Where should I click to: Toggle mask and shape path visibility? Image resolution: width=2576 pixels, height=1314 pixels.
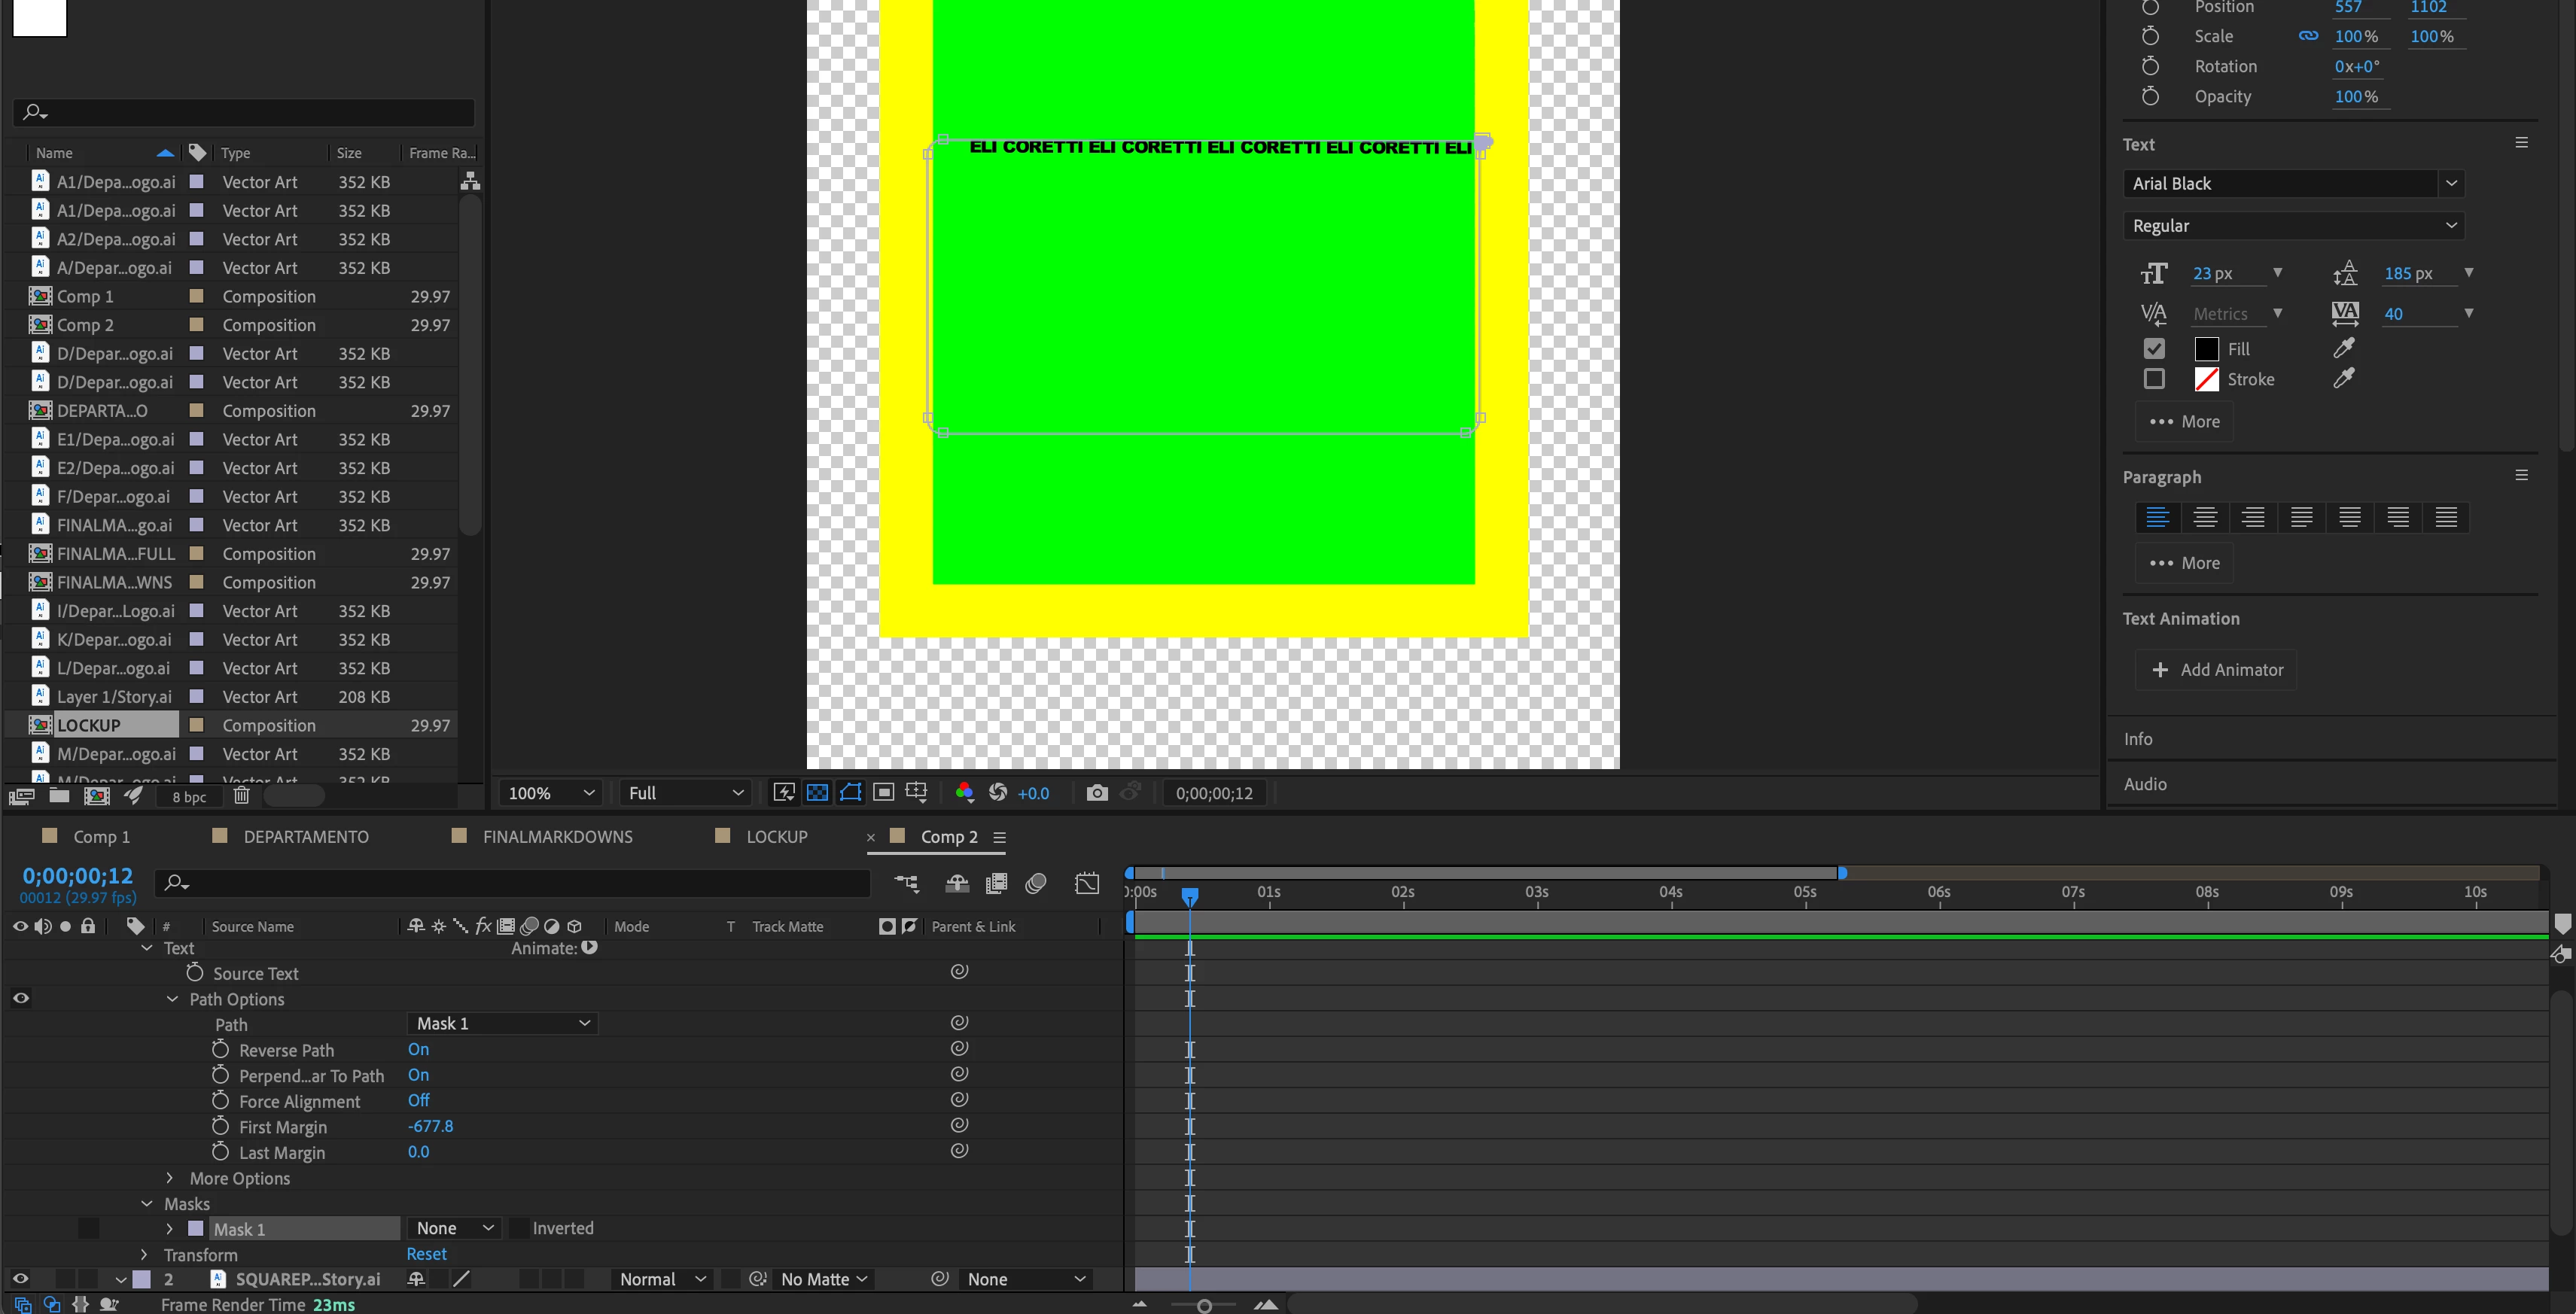[x=850, y=793]
